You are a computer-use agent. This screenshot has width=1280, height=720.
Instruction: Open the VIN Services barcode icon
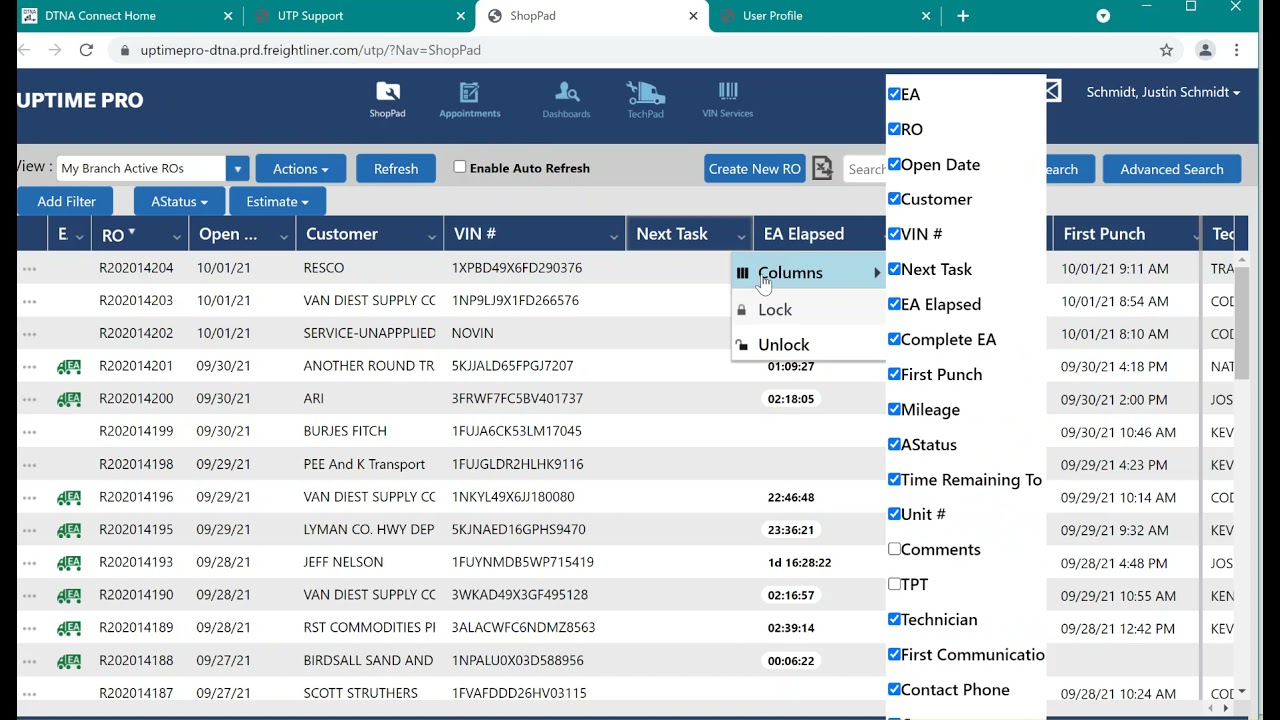[727, 100]
